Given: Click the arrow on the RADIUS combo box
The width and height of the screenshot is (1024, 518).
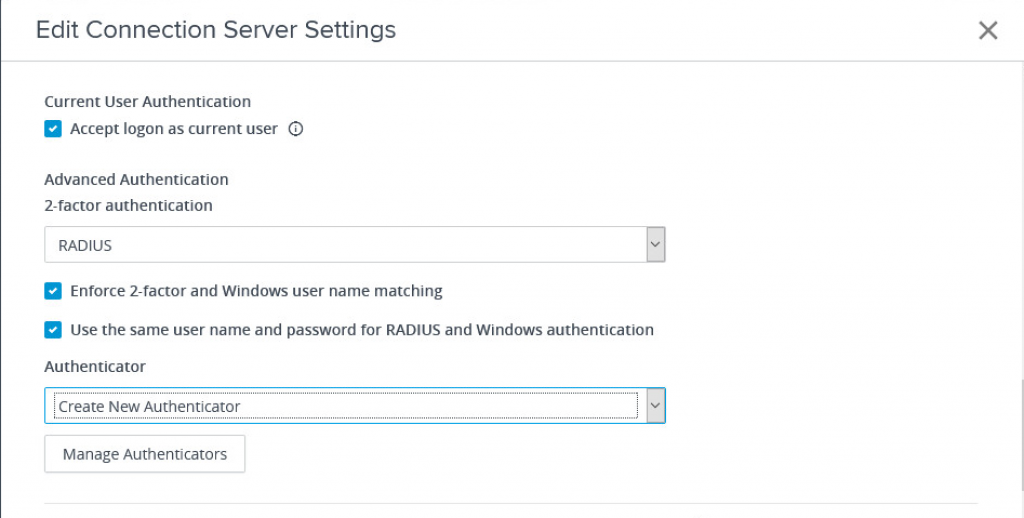Looking at the screenshot, I should pyautogui.click(x=655, y=244).
